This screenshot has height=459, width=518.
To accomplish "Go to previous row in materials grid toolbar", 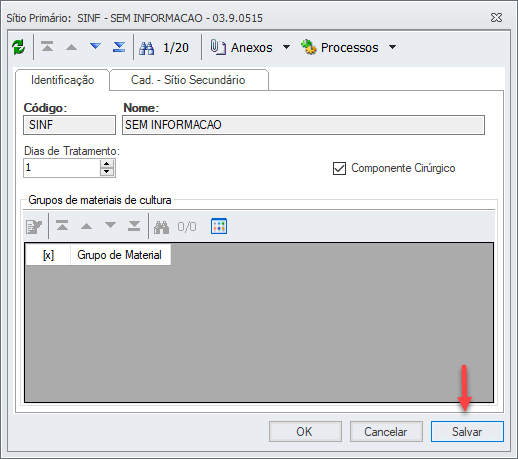I will pos(86,226).
